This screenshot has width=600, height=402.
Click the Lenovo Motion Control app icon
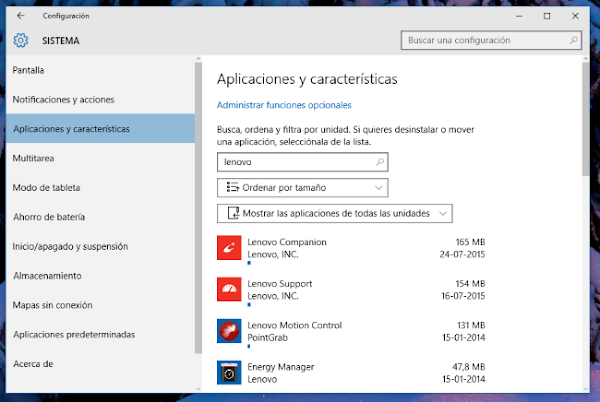point(229,331)
